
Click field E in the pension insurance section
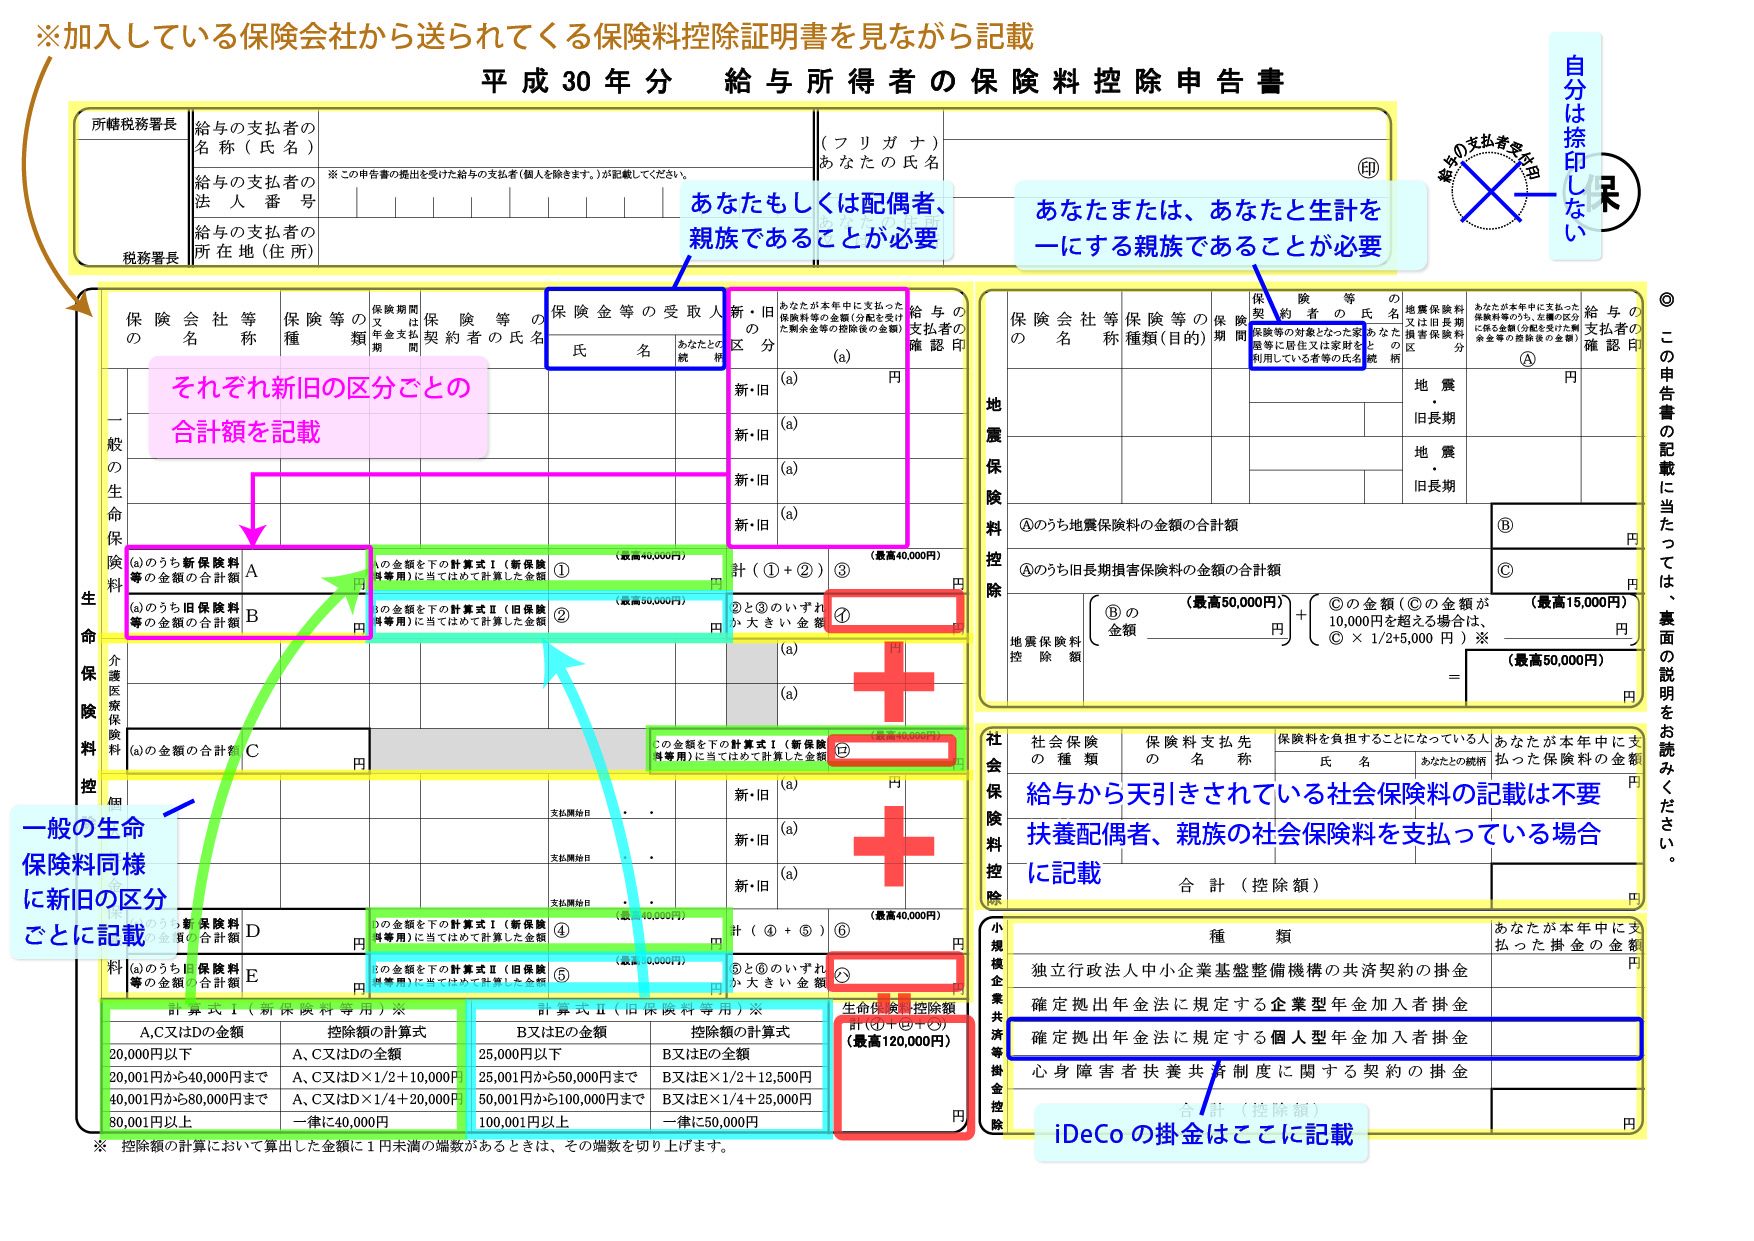click(306, 975)
